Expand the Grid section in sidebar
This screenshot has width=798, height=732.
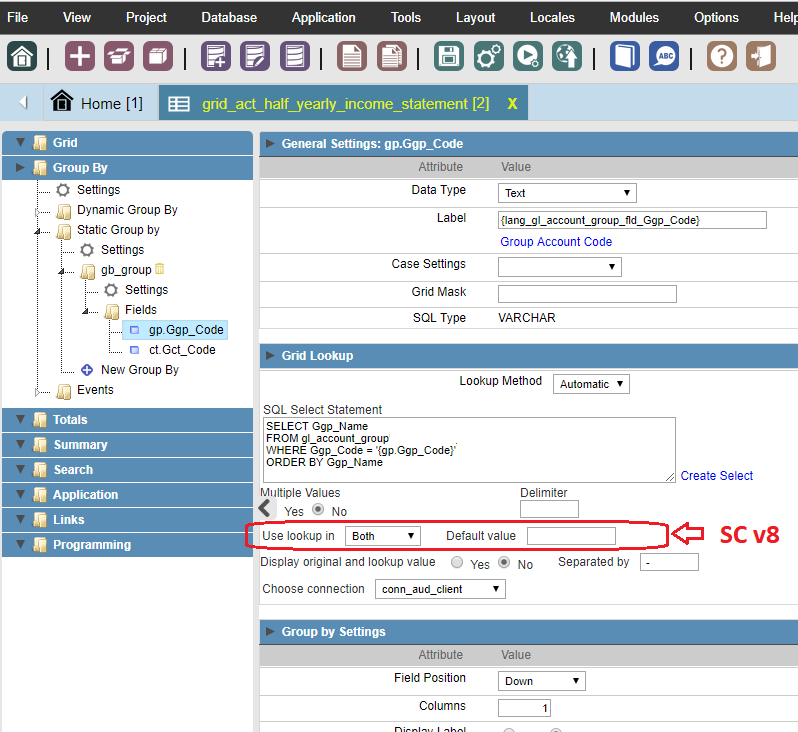coord(128,143)
